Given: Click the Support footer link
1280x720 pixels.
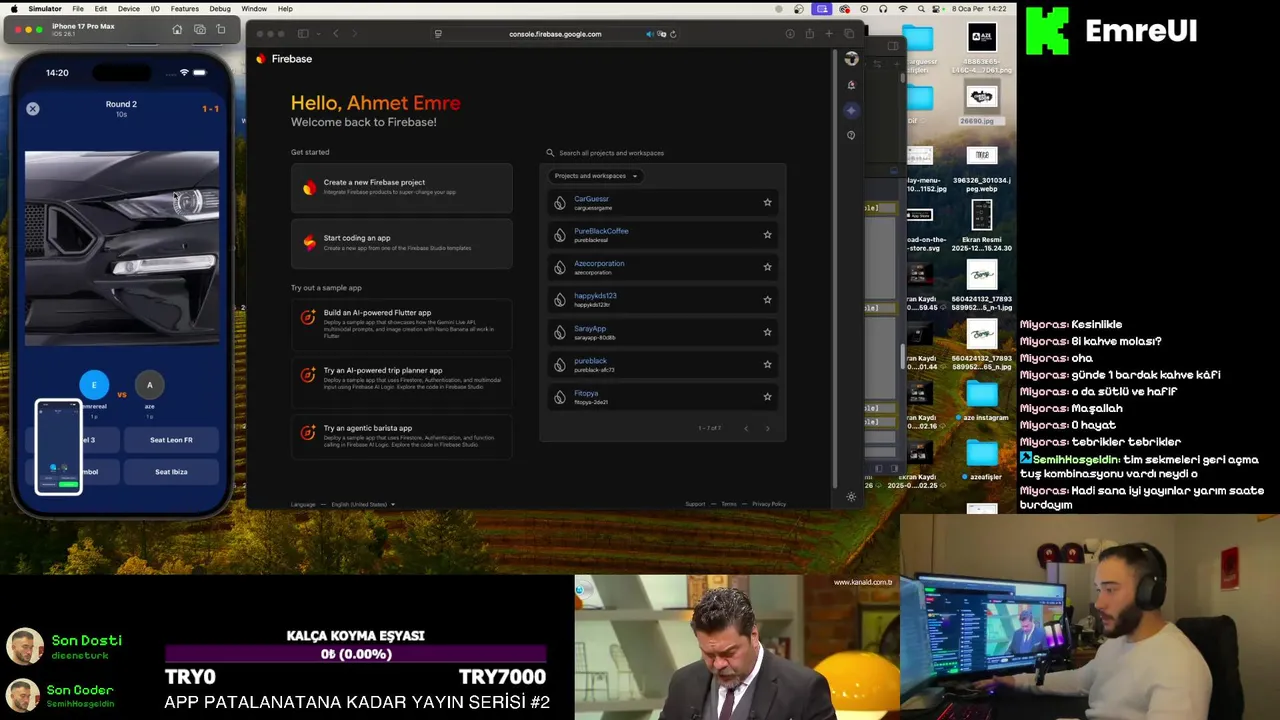Looking at the screenshot, I should click(695, 504).
